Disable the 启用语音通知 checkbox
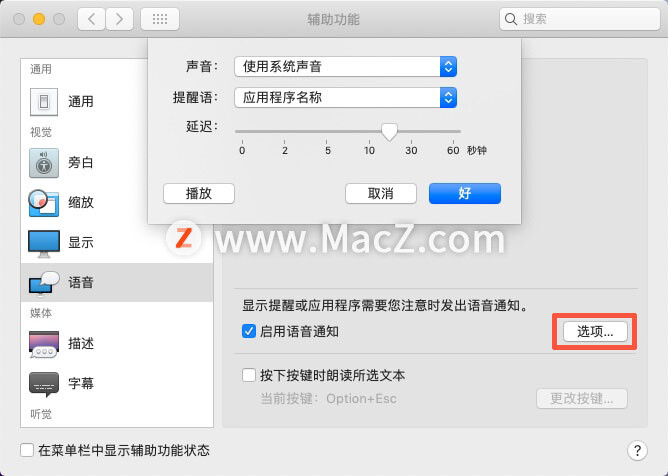This screenshot has width=668, height=476. click(249, 331)
